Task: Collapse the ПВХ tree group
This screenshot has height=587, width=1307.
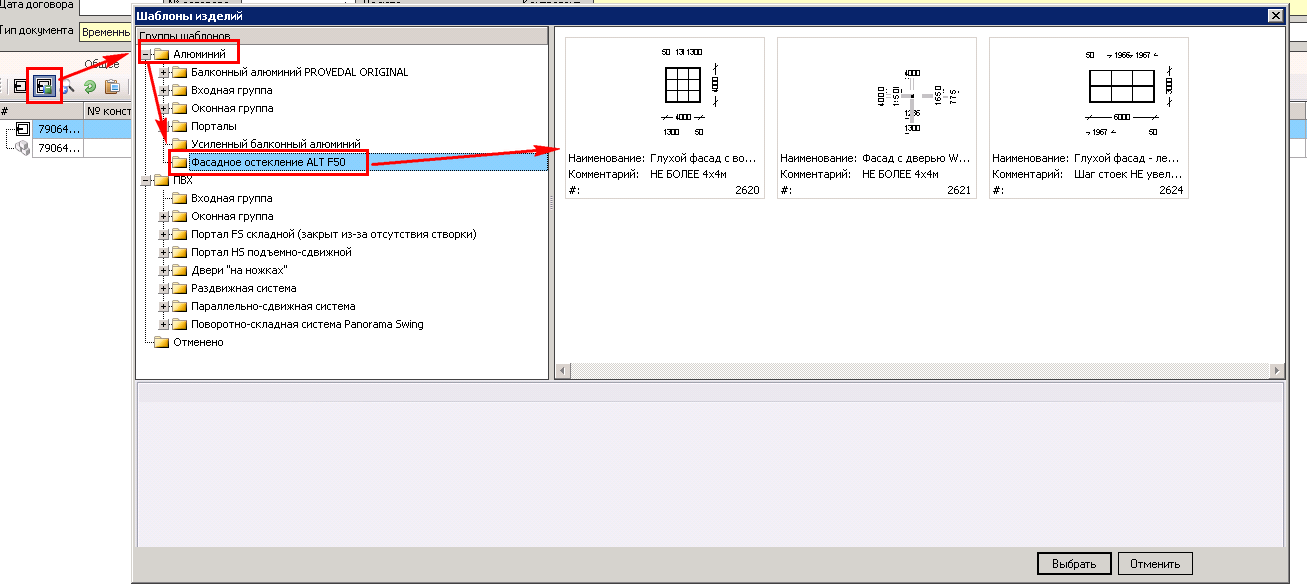Action: (146, 180)
